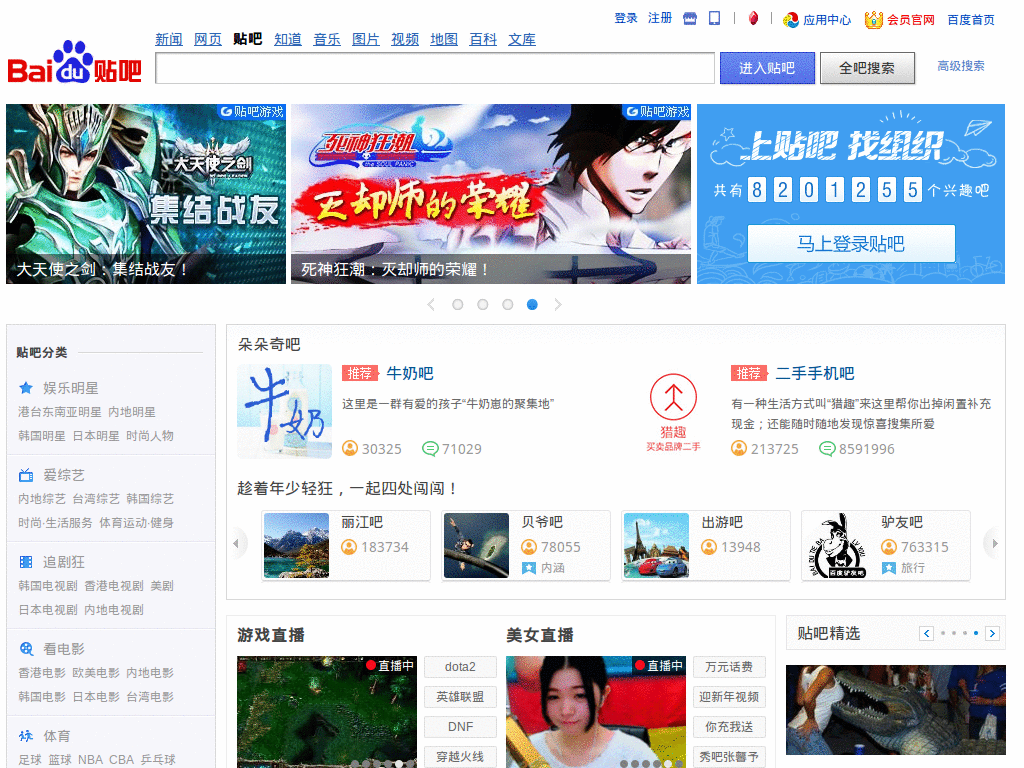Open the 大天使之剑 game banner

click(146, 194)
